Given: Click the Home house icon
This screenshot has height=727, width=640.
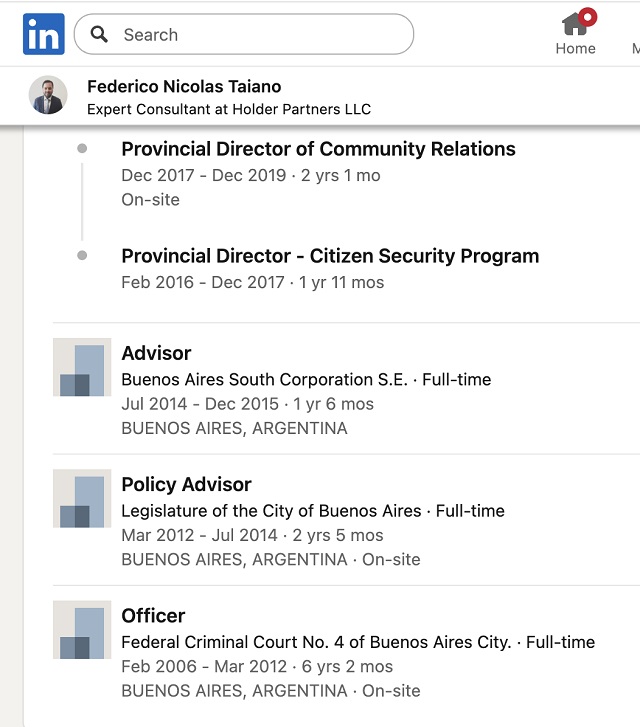Looking at the screenshot, I should tap(574, 24).
